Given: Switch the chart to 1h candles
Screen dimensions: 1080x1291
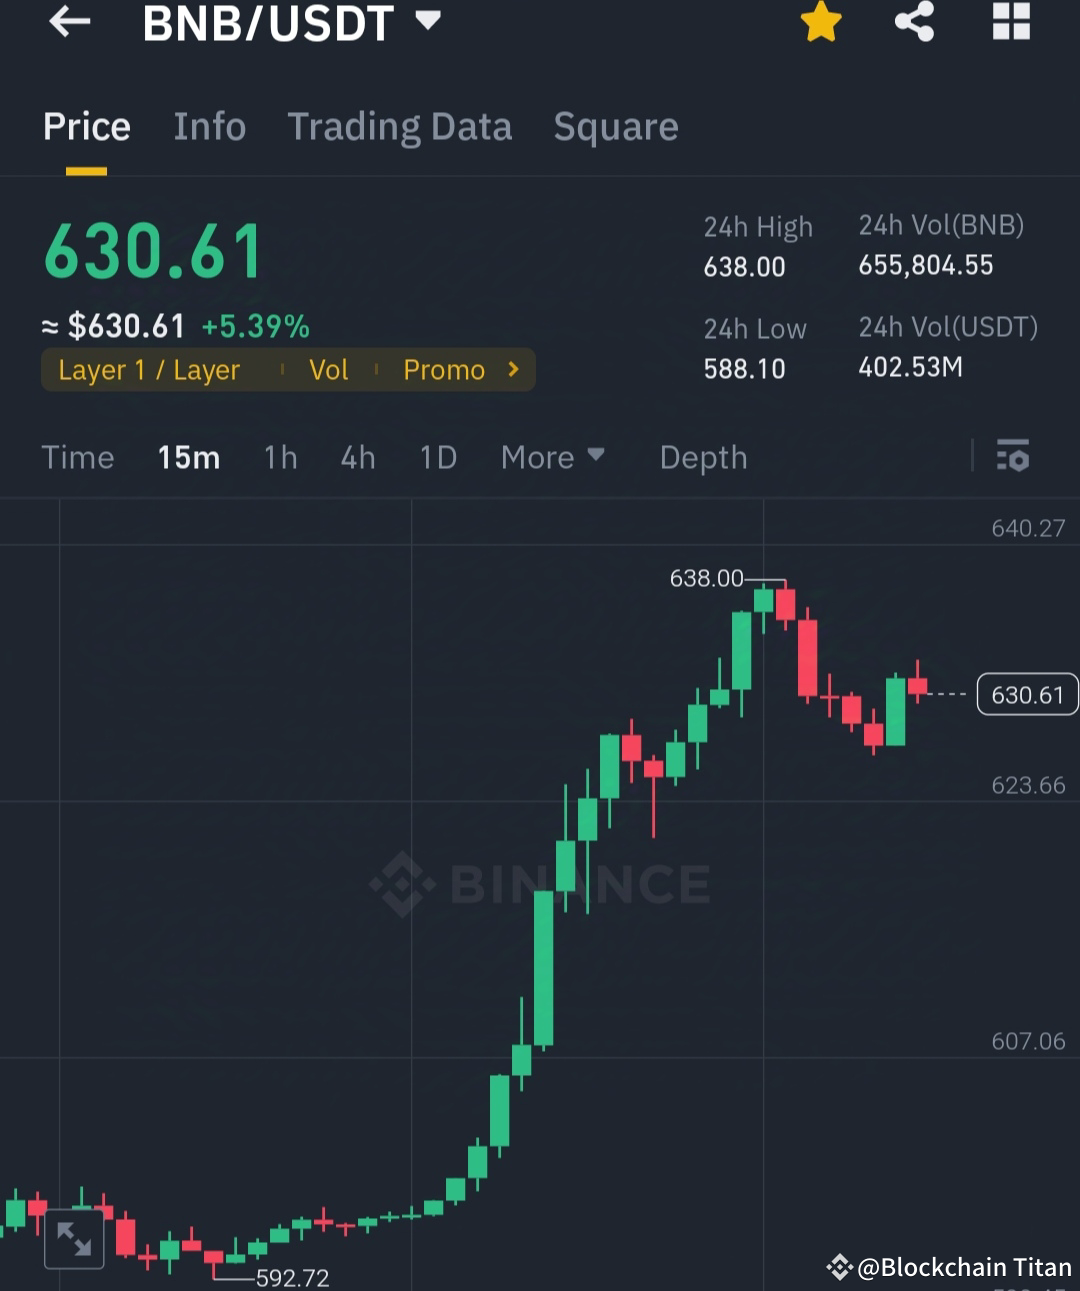Looking at the screenshot, I should click(280, 457).
